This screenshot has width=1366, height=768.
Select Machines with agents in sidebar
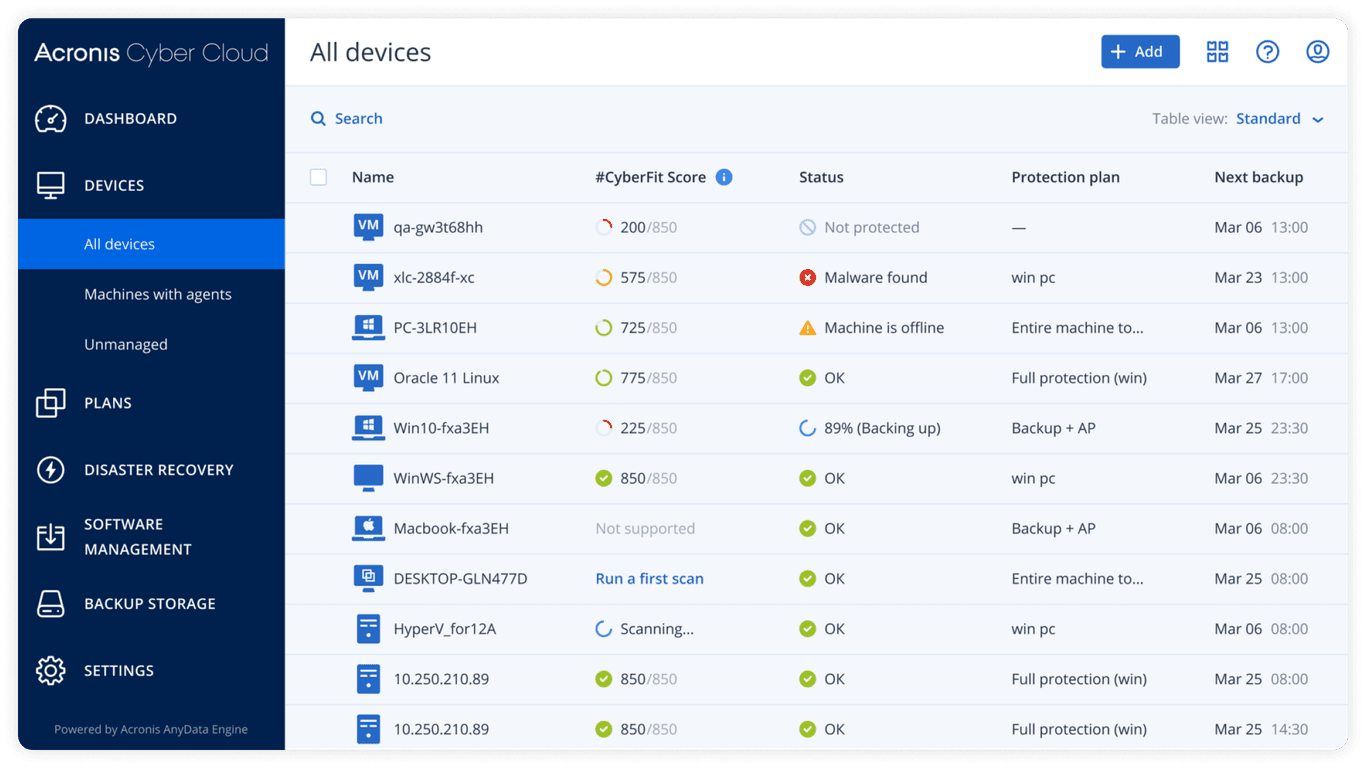(158, 294)
